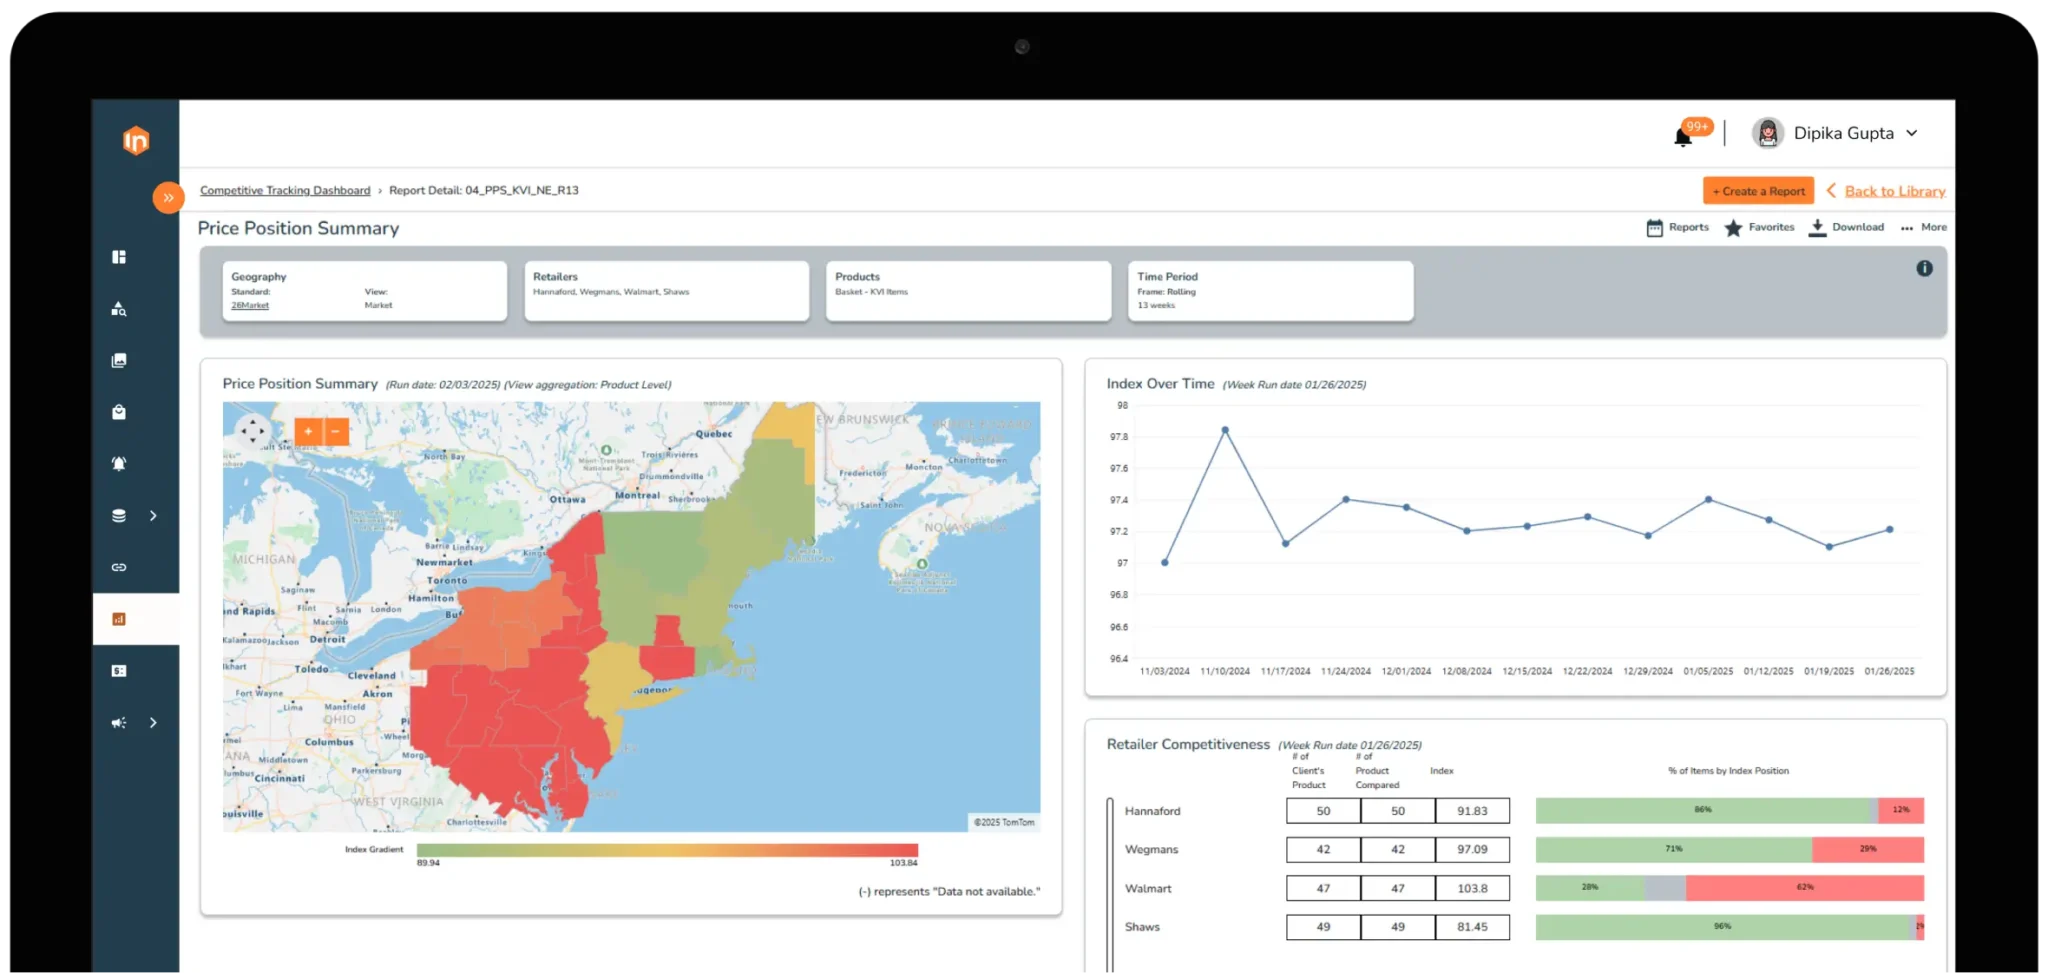The image size is (2048, 973).
Task: Expand the sidebar with orange double-arrow
Action: [168, 198]
